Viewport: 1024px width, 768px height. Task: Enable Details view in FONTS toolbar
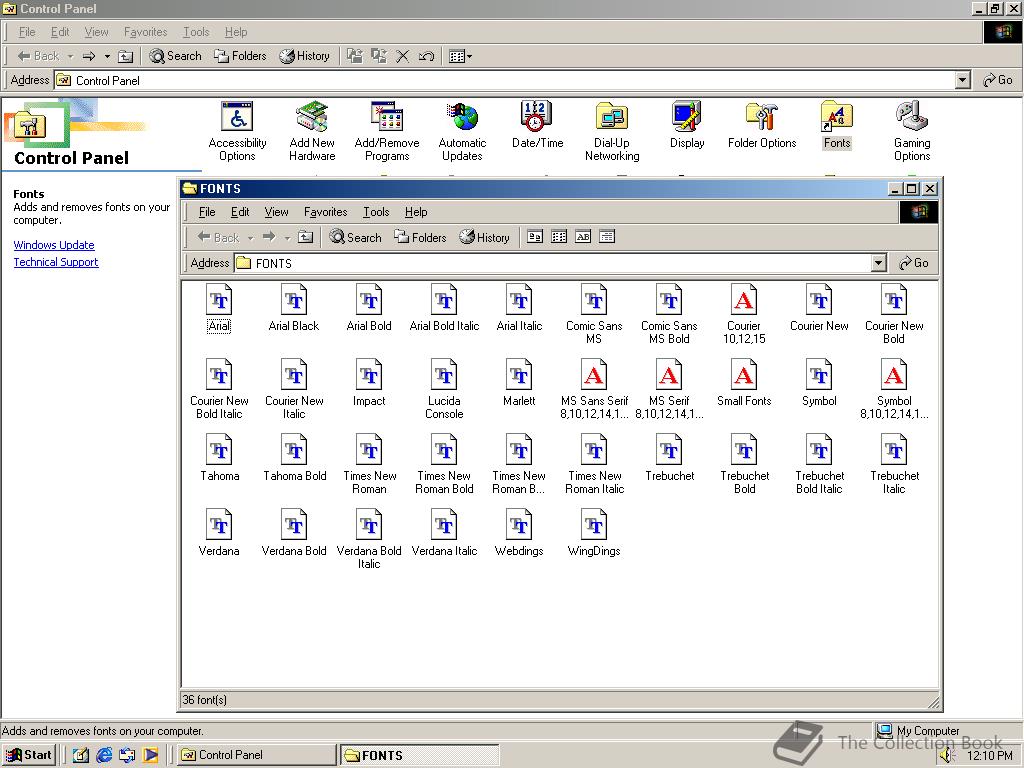(607, 237)
